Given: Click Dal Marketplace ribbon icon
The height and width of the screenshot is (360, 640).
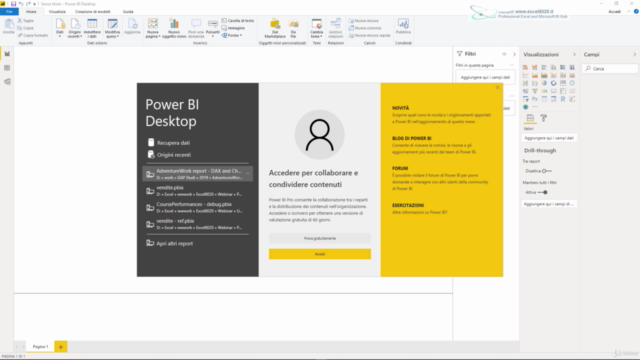Looking at the screenshot, I should point(275,28).
